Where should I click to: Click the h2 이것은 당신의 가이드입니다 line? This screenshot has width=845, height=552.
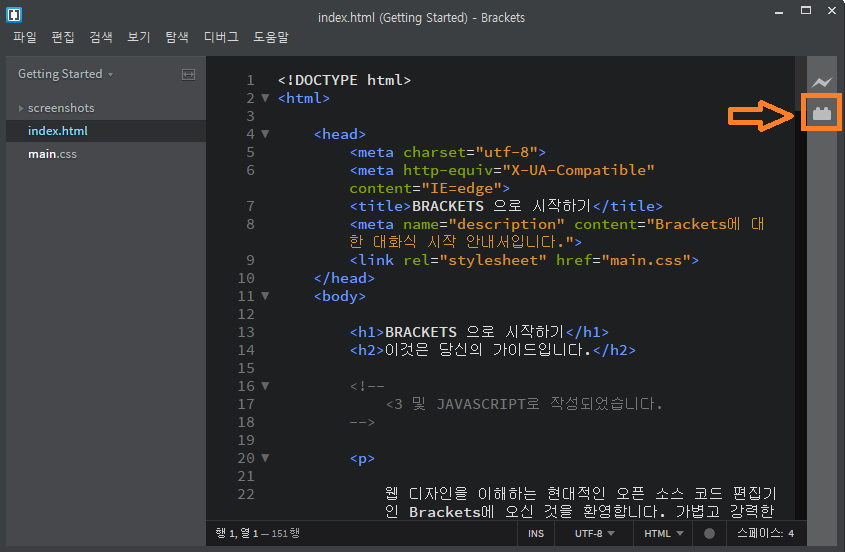point(493,350)
